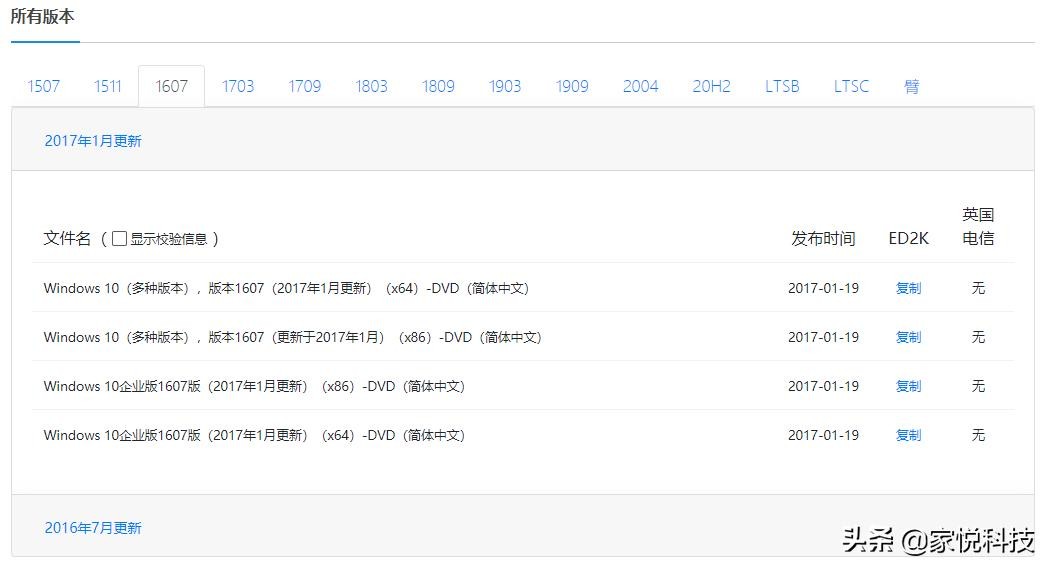1052x571 pixels.
Task: Switch to the LTSC tab
Action: (851, 86)
